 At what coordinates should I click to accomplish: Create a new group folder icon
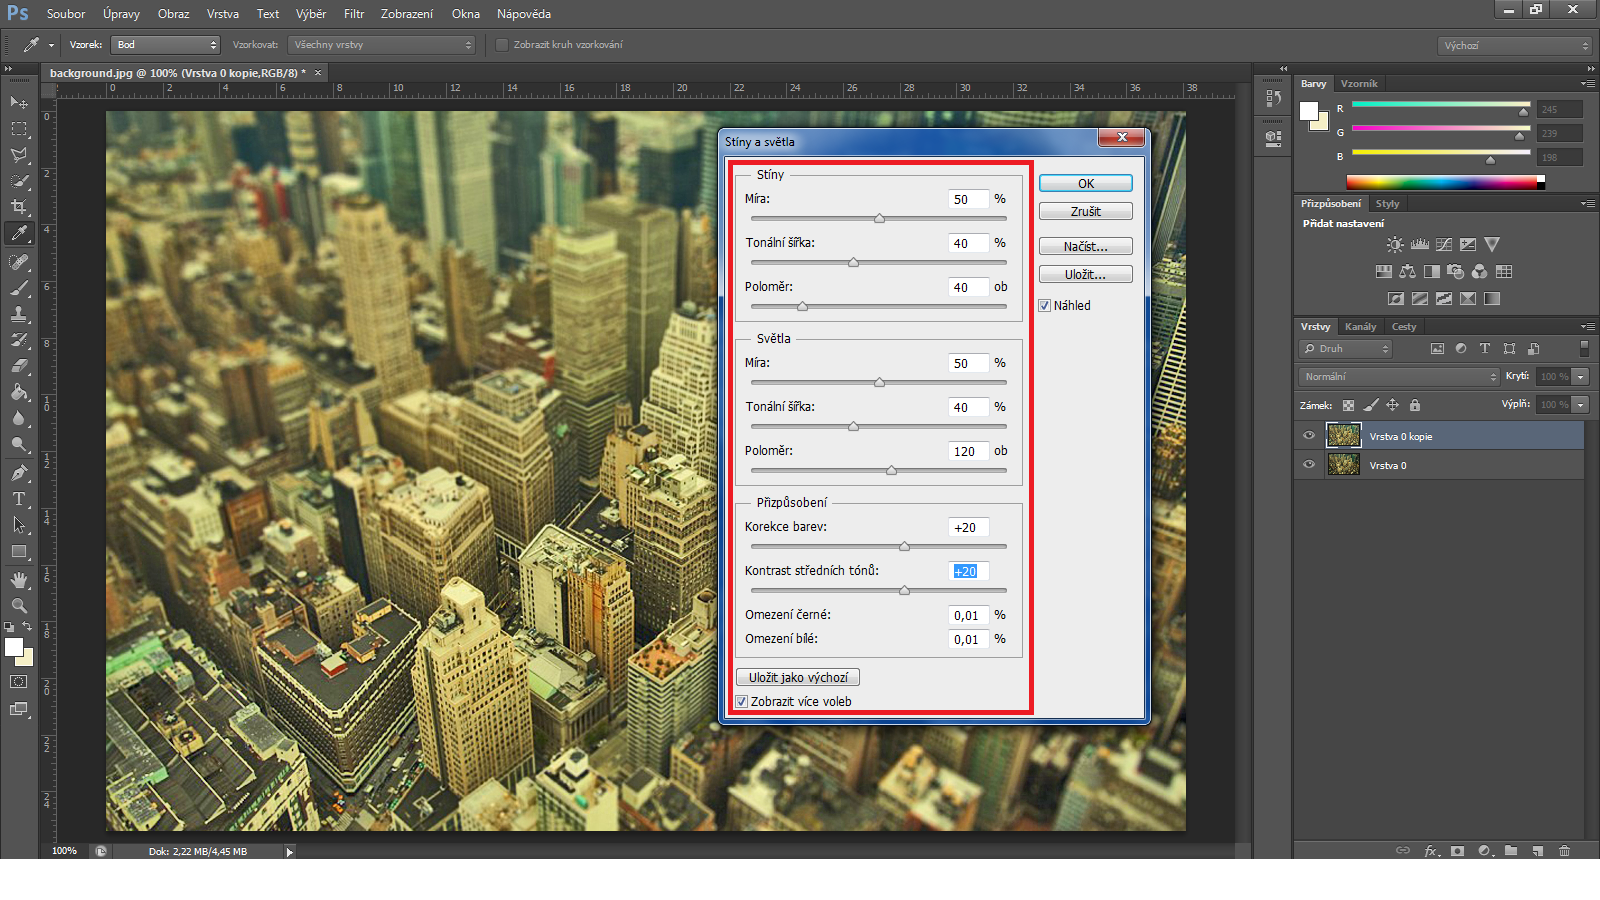tap(1511, 851)
